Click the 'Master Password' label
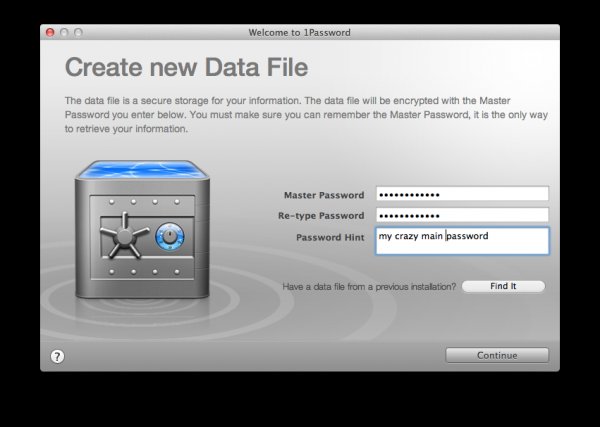600x427 pixels. coord(324,195)
